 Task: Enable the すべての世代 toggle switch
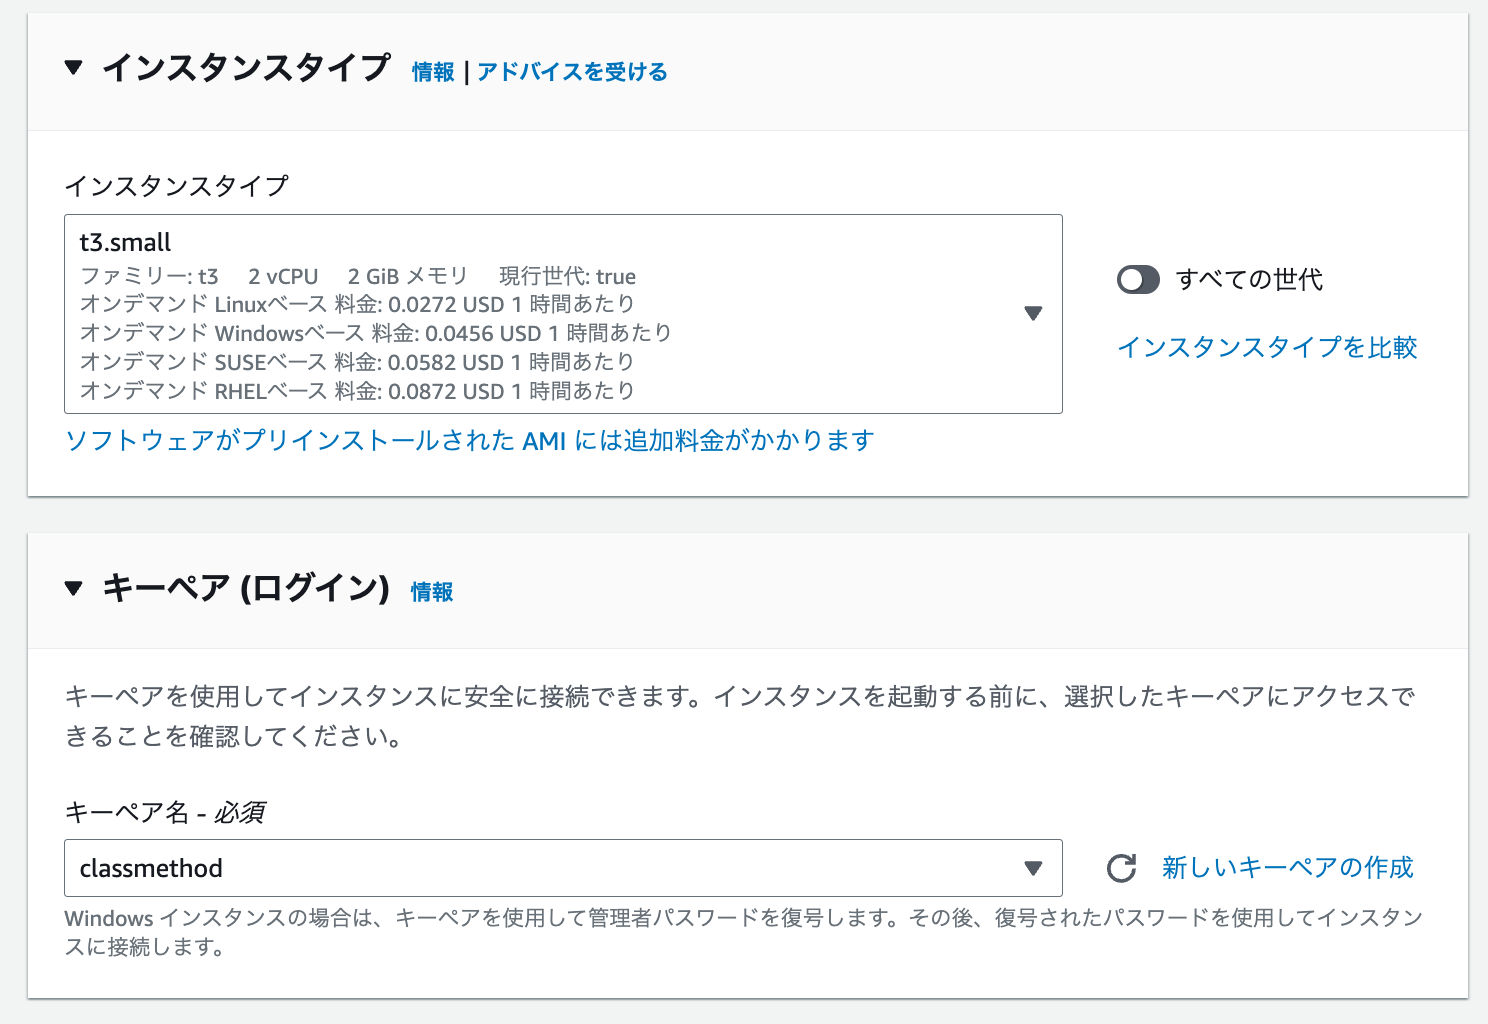coord(1138,280)
